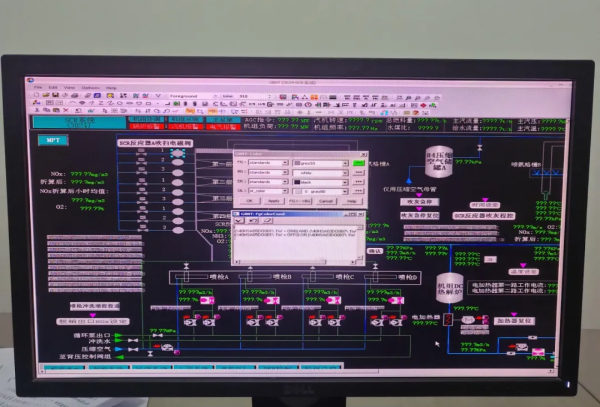
Task: Click the green FG color swatch button
Action: [x=357, y=161]
